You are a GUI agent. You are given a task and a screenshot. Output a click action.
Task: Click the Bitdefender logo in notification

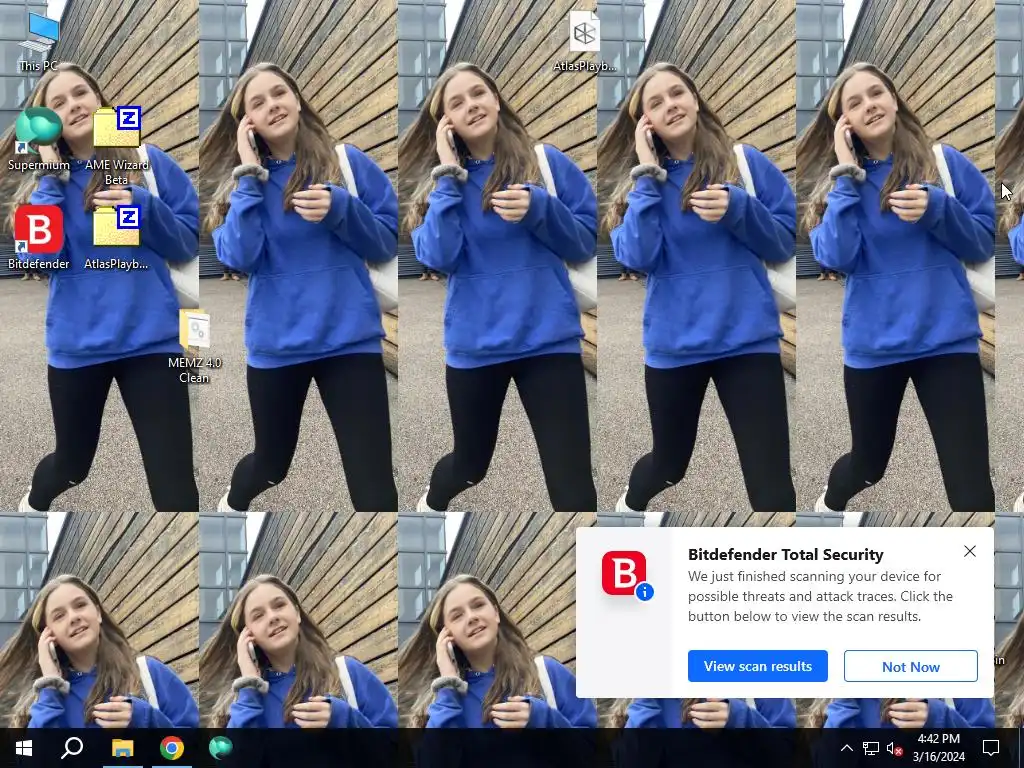tap(625, 574)
